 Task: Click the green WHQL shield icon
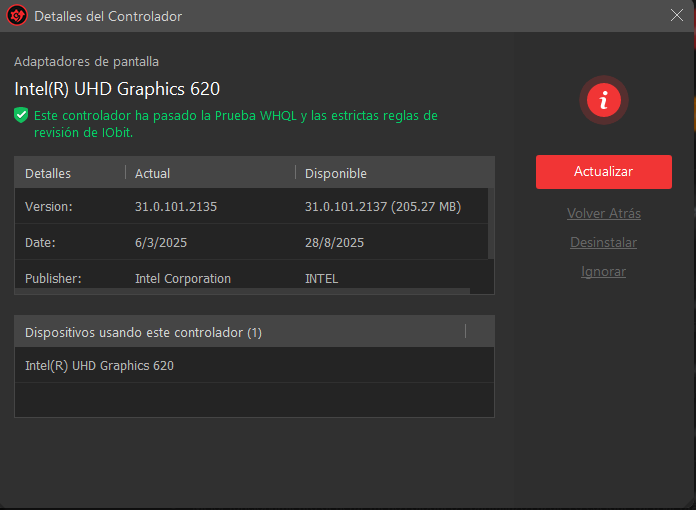pyautogui.click(x=21, y=115)
